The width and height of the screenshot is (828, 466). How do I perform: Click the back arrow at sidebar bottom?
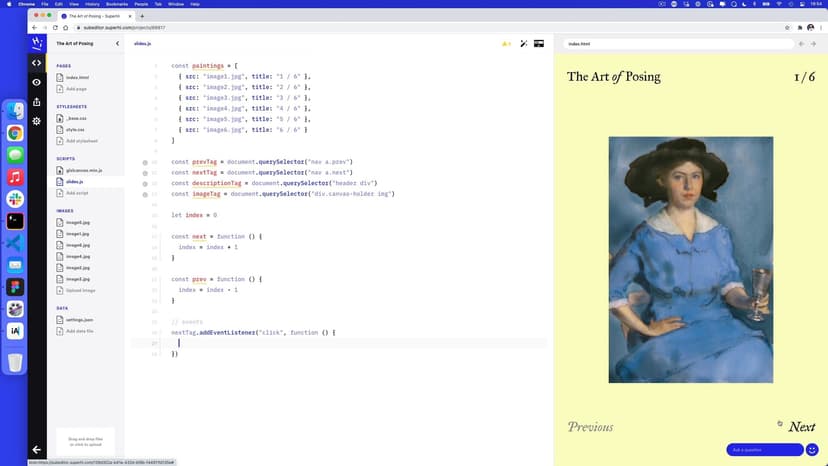(37, 450)
